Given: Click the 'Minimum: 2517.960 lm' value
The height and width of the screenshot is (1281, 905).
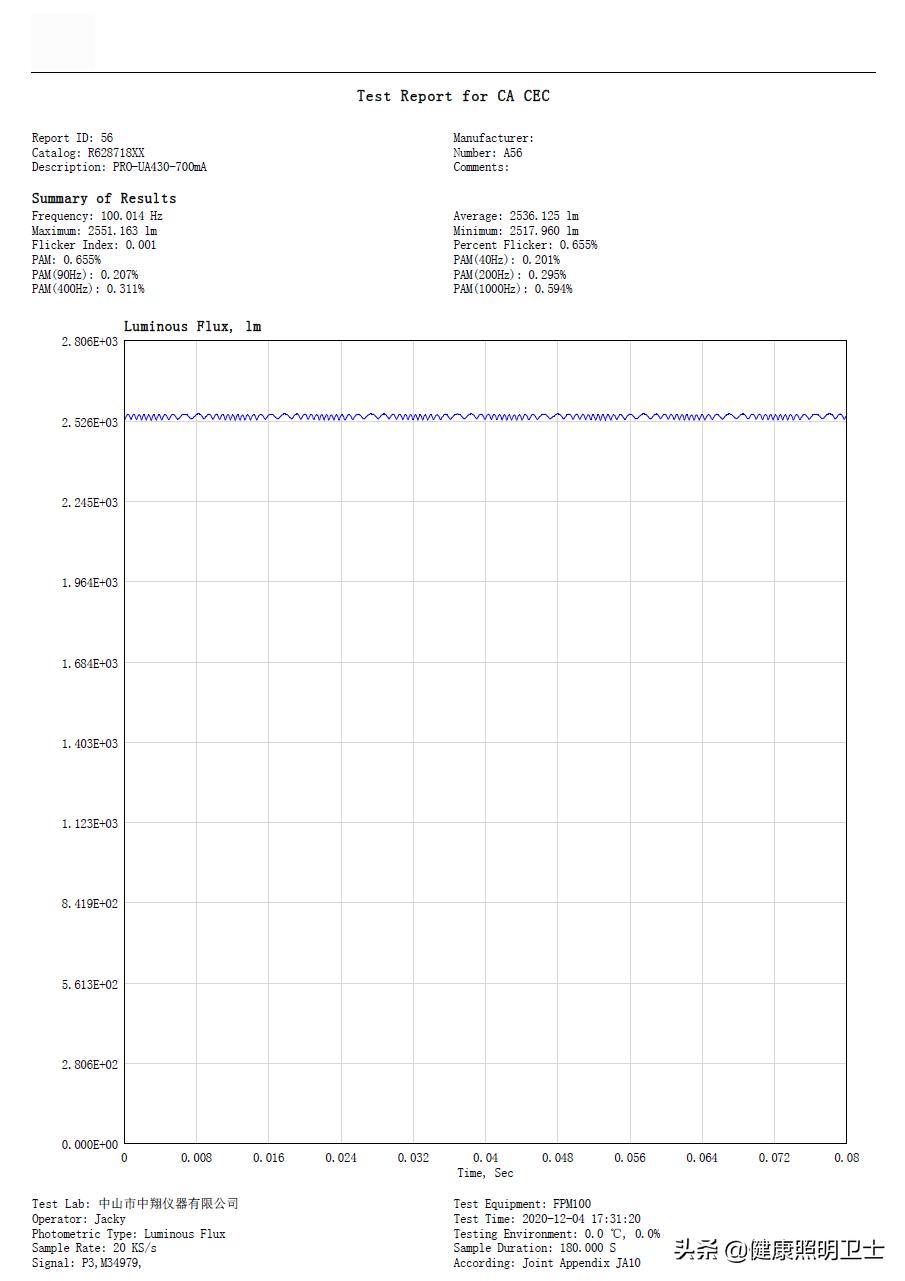Looking at the screenshot, I should coord(516,231).
